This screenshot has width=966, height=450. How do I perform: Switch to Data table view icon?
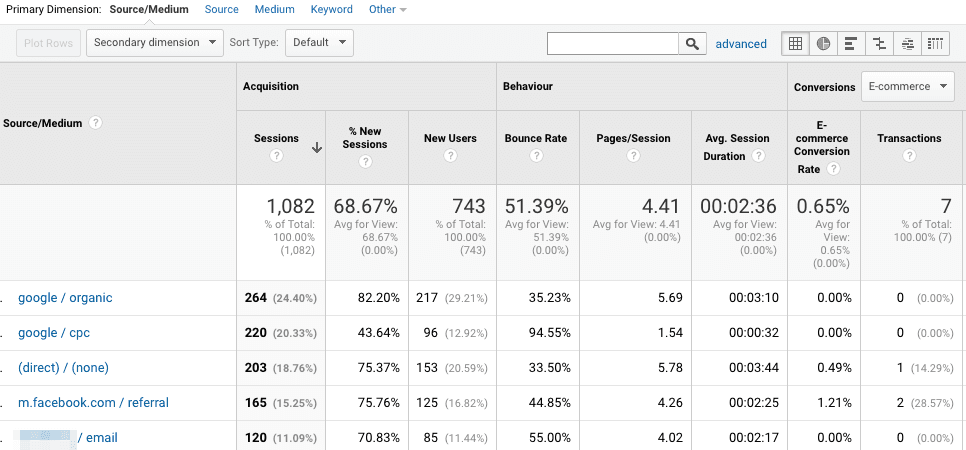(795, 43)
